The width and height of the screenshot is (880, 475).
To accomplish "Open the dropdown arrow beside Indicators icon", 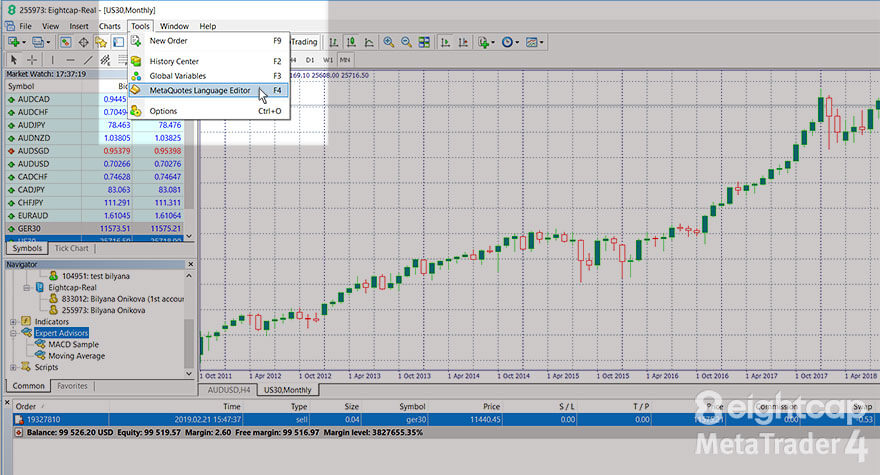I will (493, 42).
